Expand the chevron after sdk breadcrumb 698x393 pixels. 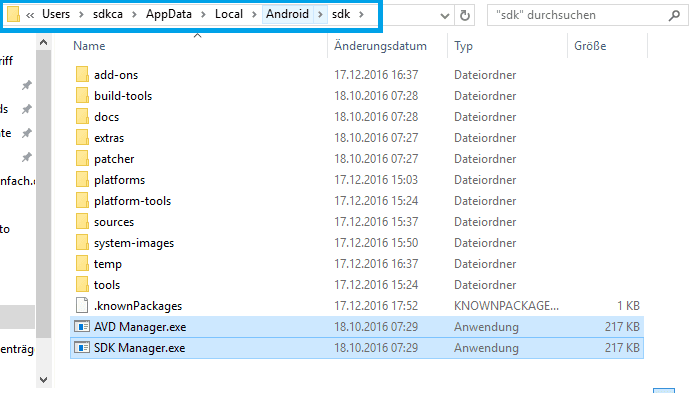click(361, 15)
